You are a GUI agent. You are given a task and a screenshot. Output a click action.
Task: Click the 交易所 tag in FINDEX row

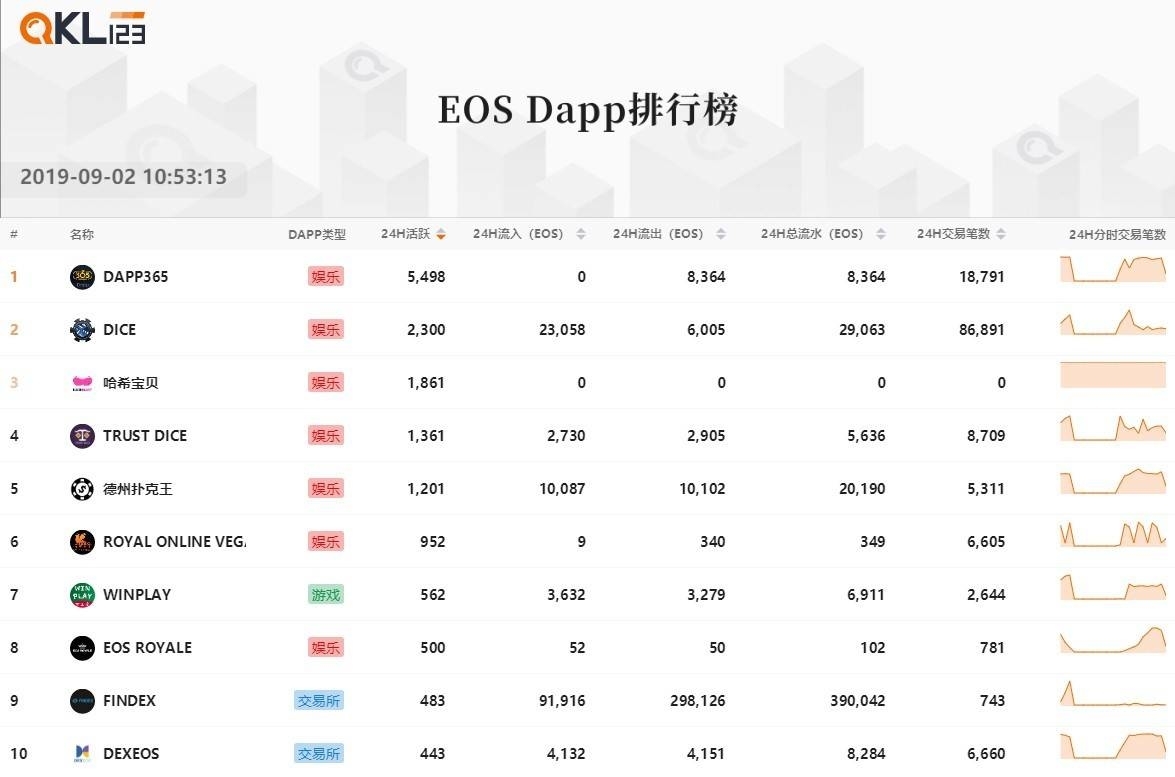point(319,701)
